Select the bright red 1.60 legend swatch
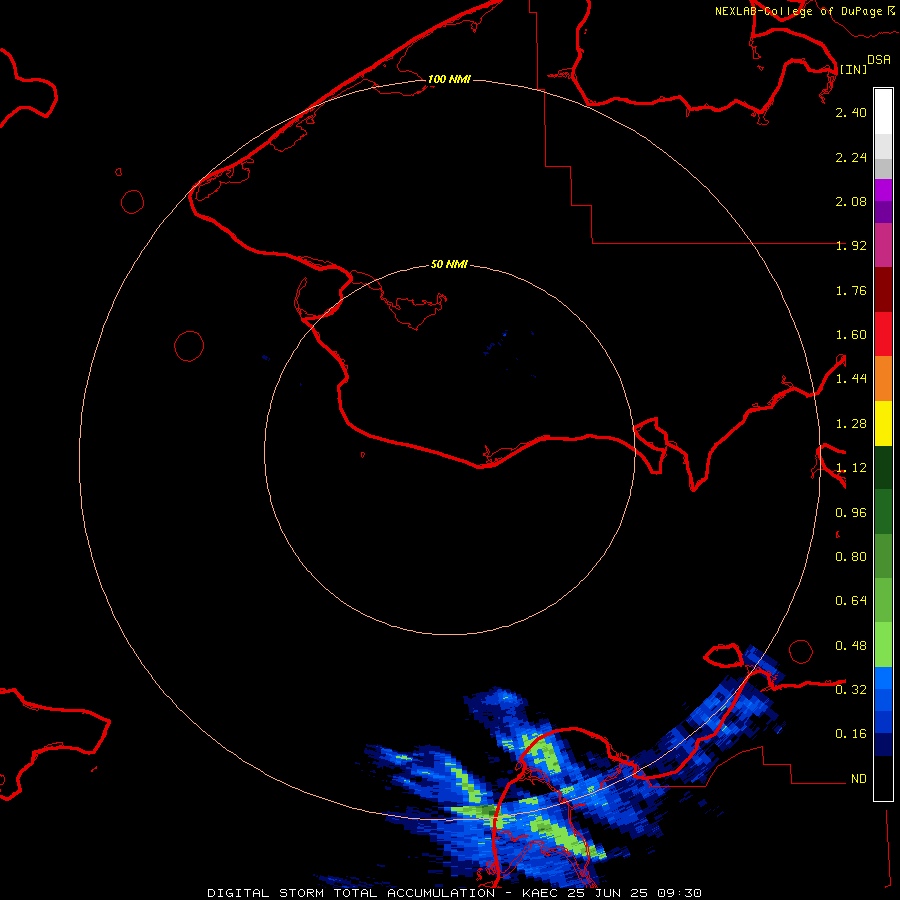The image size is (900, 900). click(883, 334)
